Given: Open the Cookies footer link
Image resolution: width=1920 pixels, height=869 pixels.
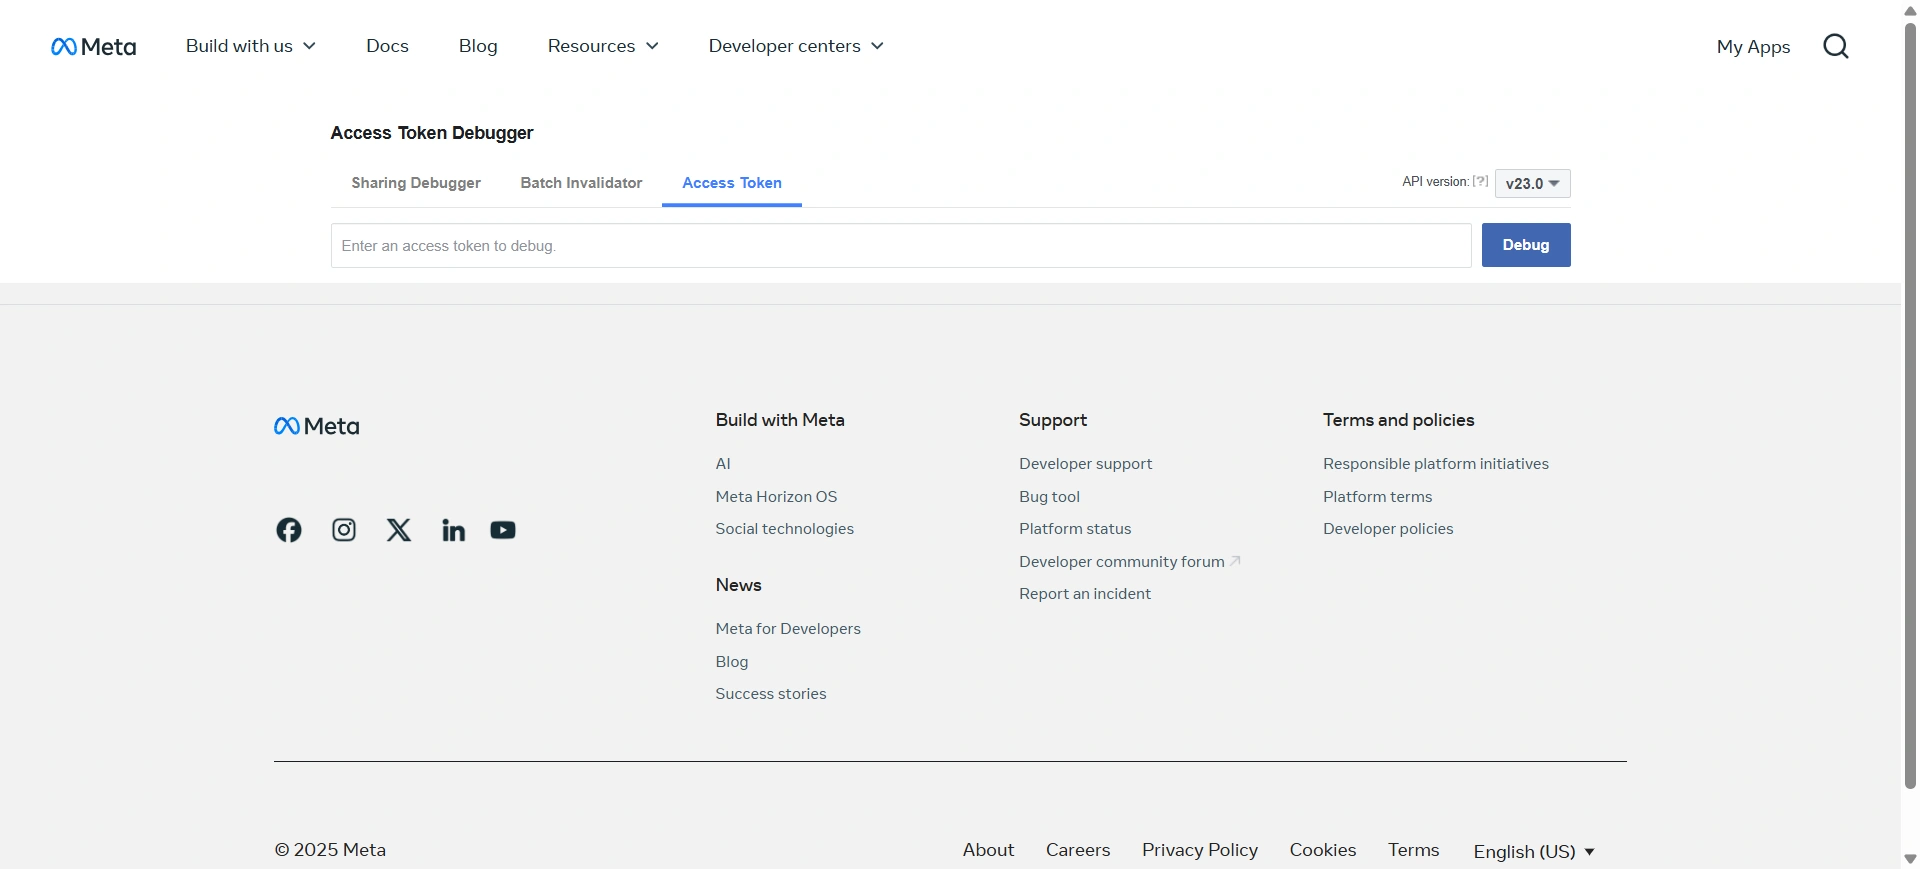Looking at the screenshot, I should [1323, 850].
